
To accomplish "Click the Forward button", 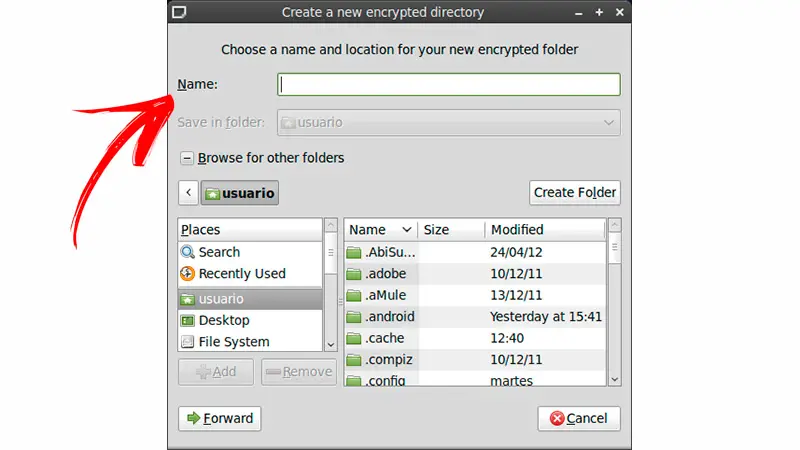I will [220, 419].
